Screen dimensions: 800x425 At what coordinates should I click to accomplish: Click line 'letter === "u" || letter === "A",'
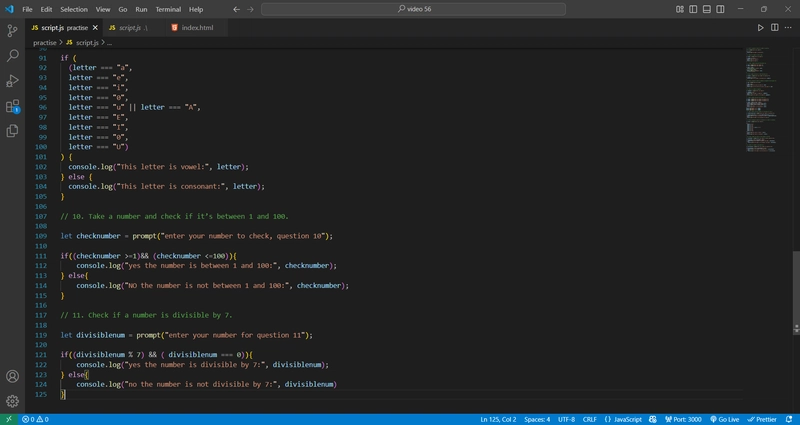click(135, 107)
